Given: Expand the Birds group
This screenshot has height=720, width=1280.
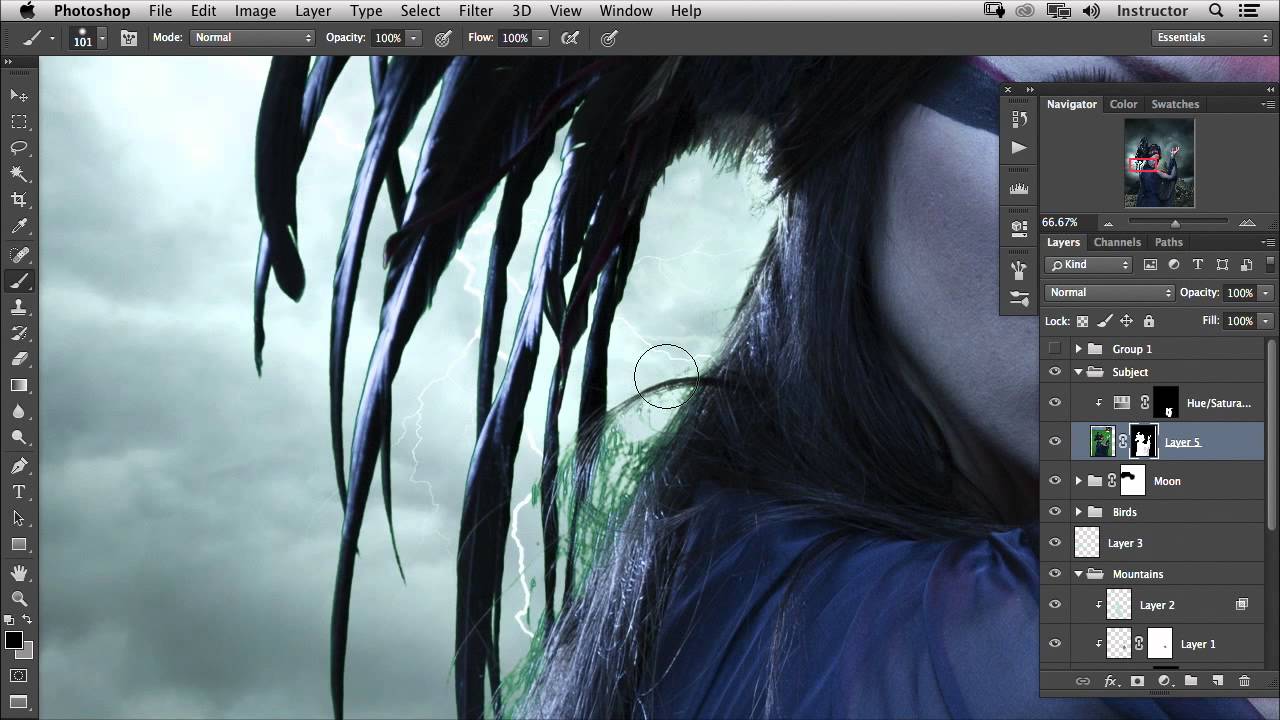Looking at the screenshot, I should 1078,512.
